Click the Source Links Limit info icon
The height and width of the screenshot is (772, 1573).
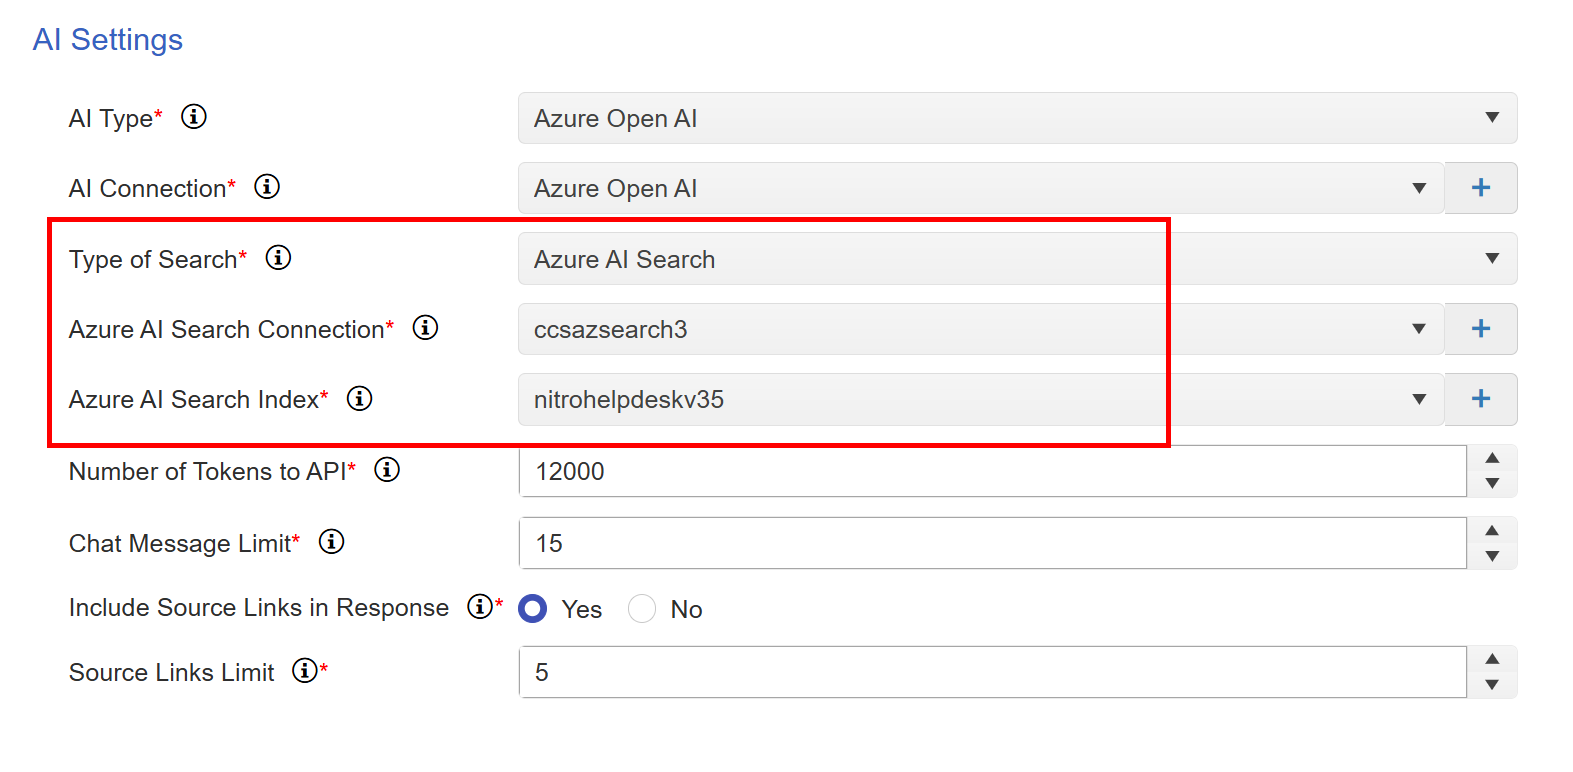[x=305, y=670]
